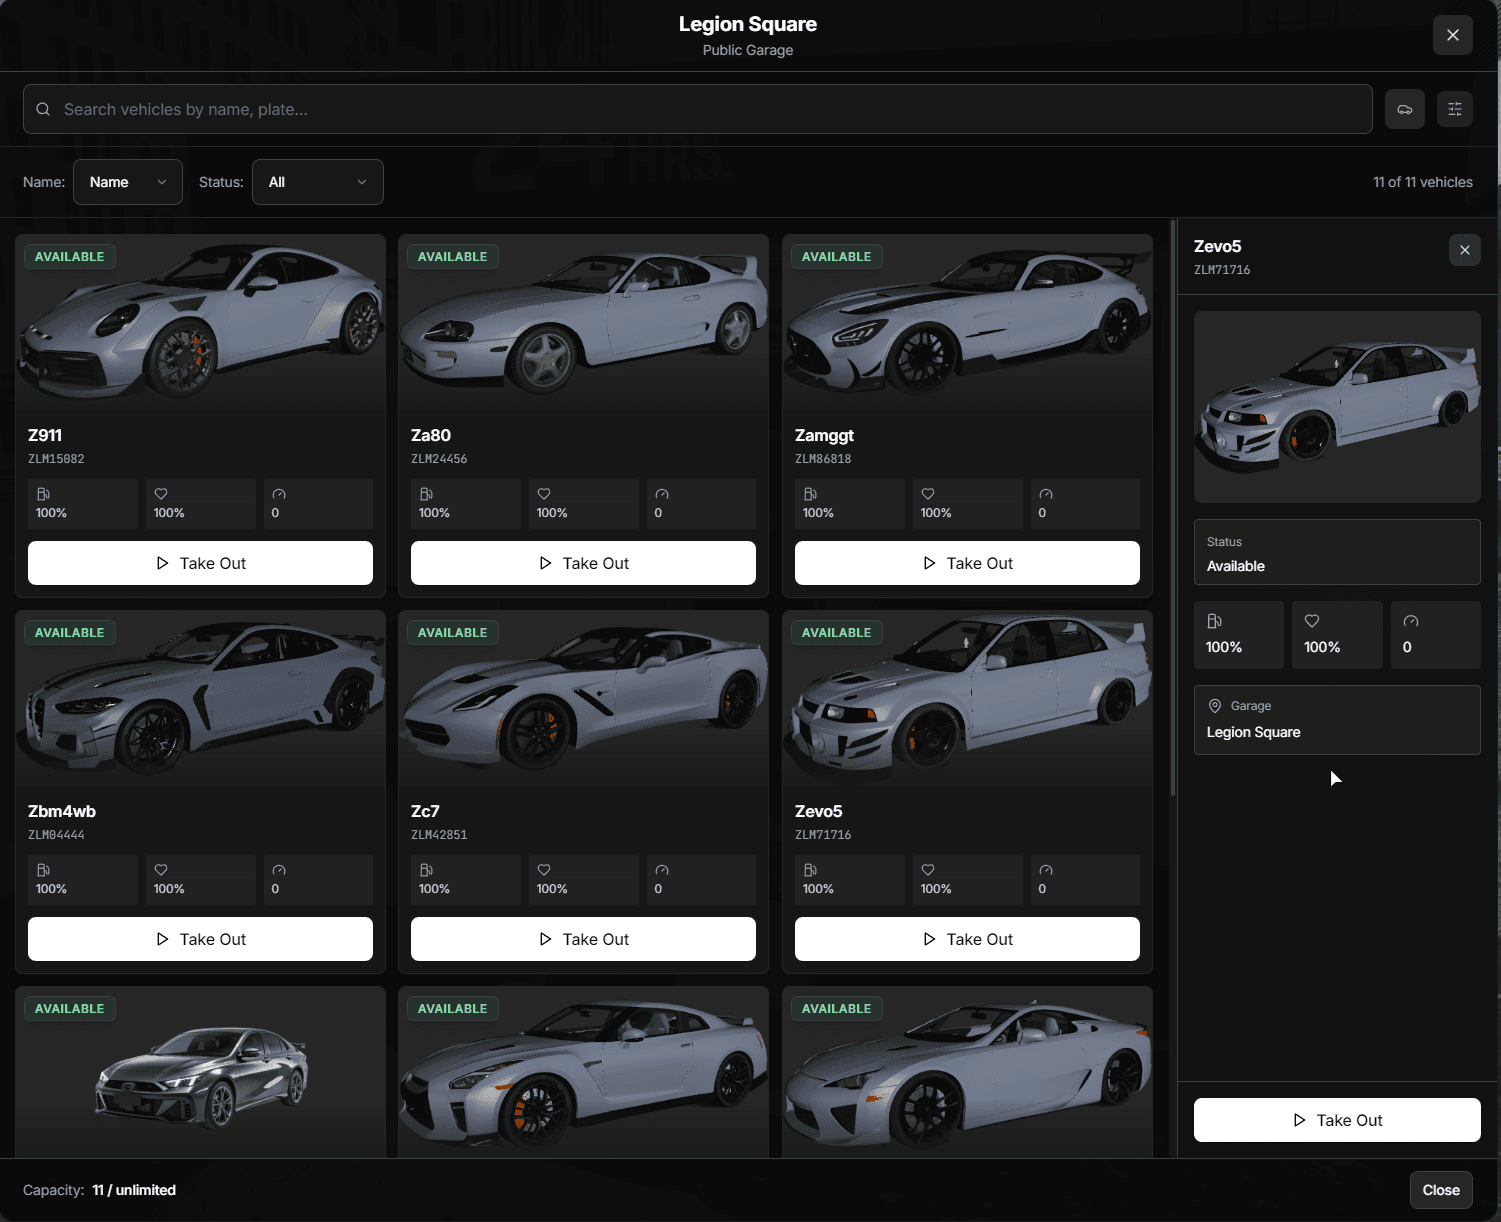This screenshot has height=1222, width=1501.
Task: Click the mileage gauge icon on the Z911 card
Action: click(x=279, y=494)
